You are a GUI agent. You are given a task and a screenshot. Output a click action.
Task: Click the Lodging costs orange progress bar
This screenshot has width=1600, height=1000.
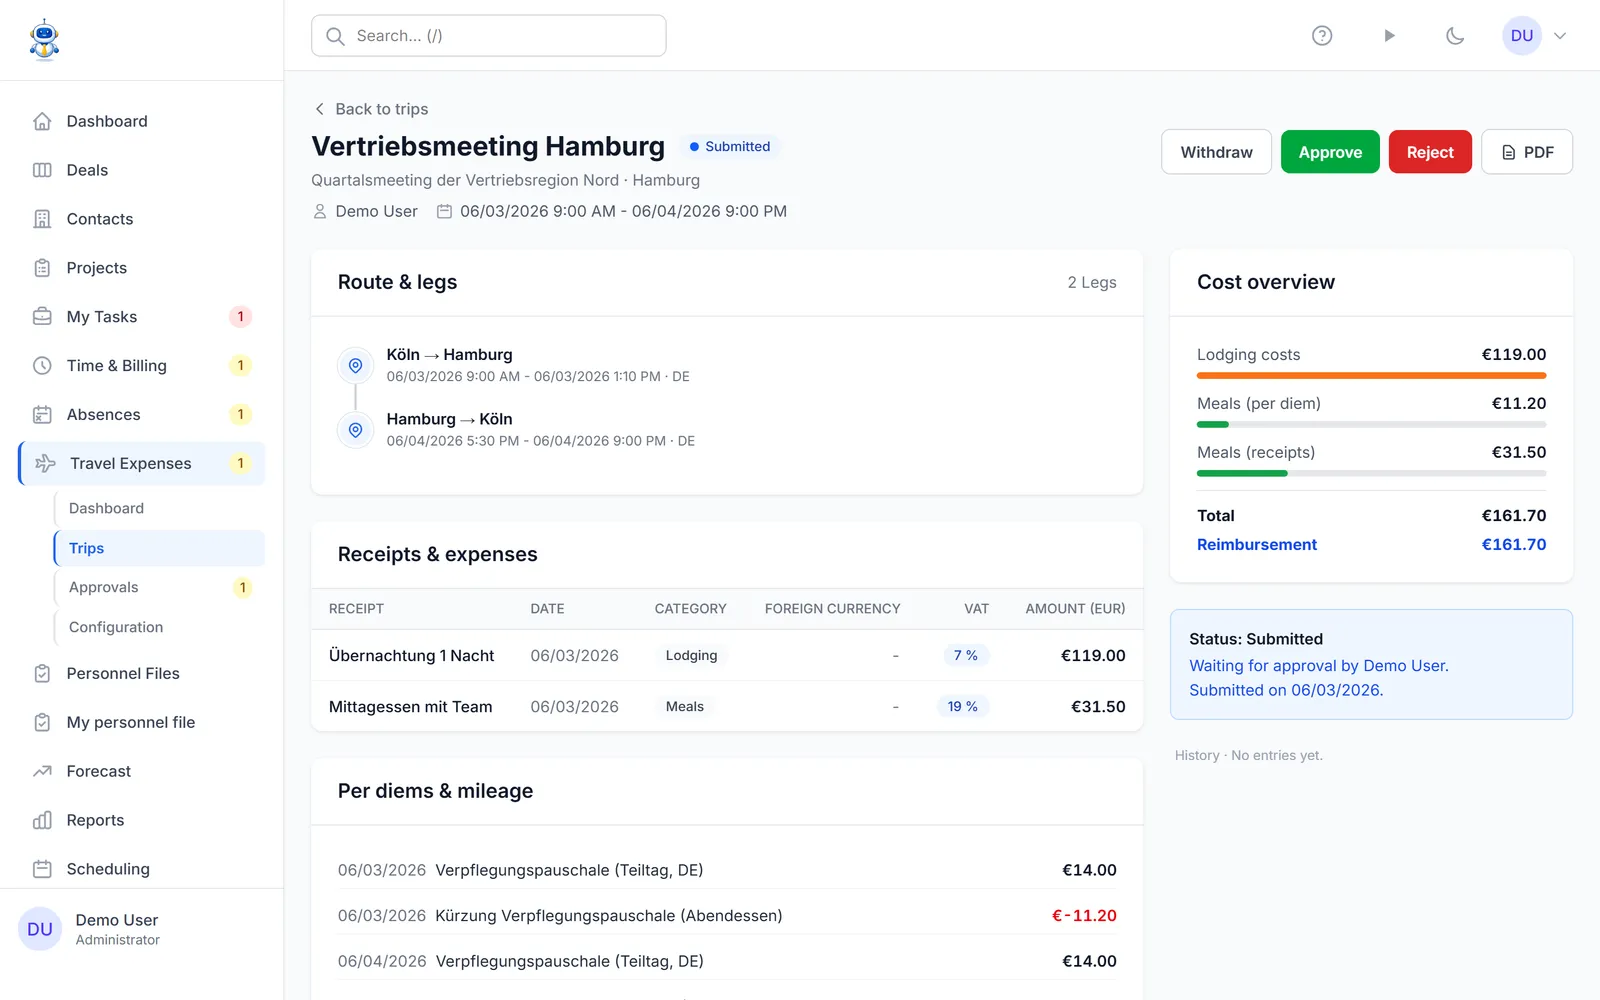click(1371, 376)
